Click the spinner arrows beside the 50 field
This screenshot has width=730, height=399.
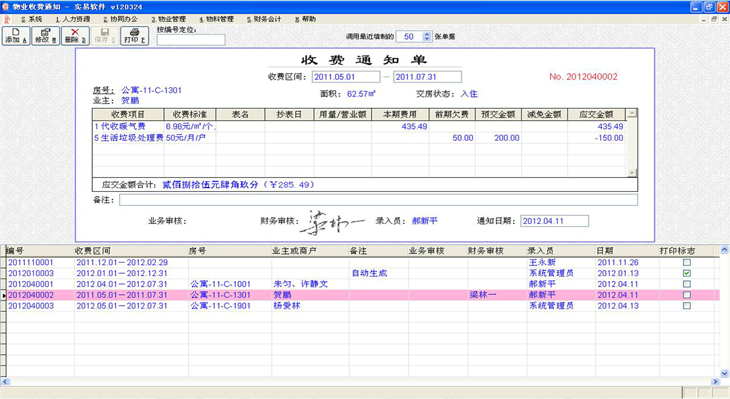click(427, 36)
